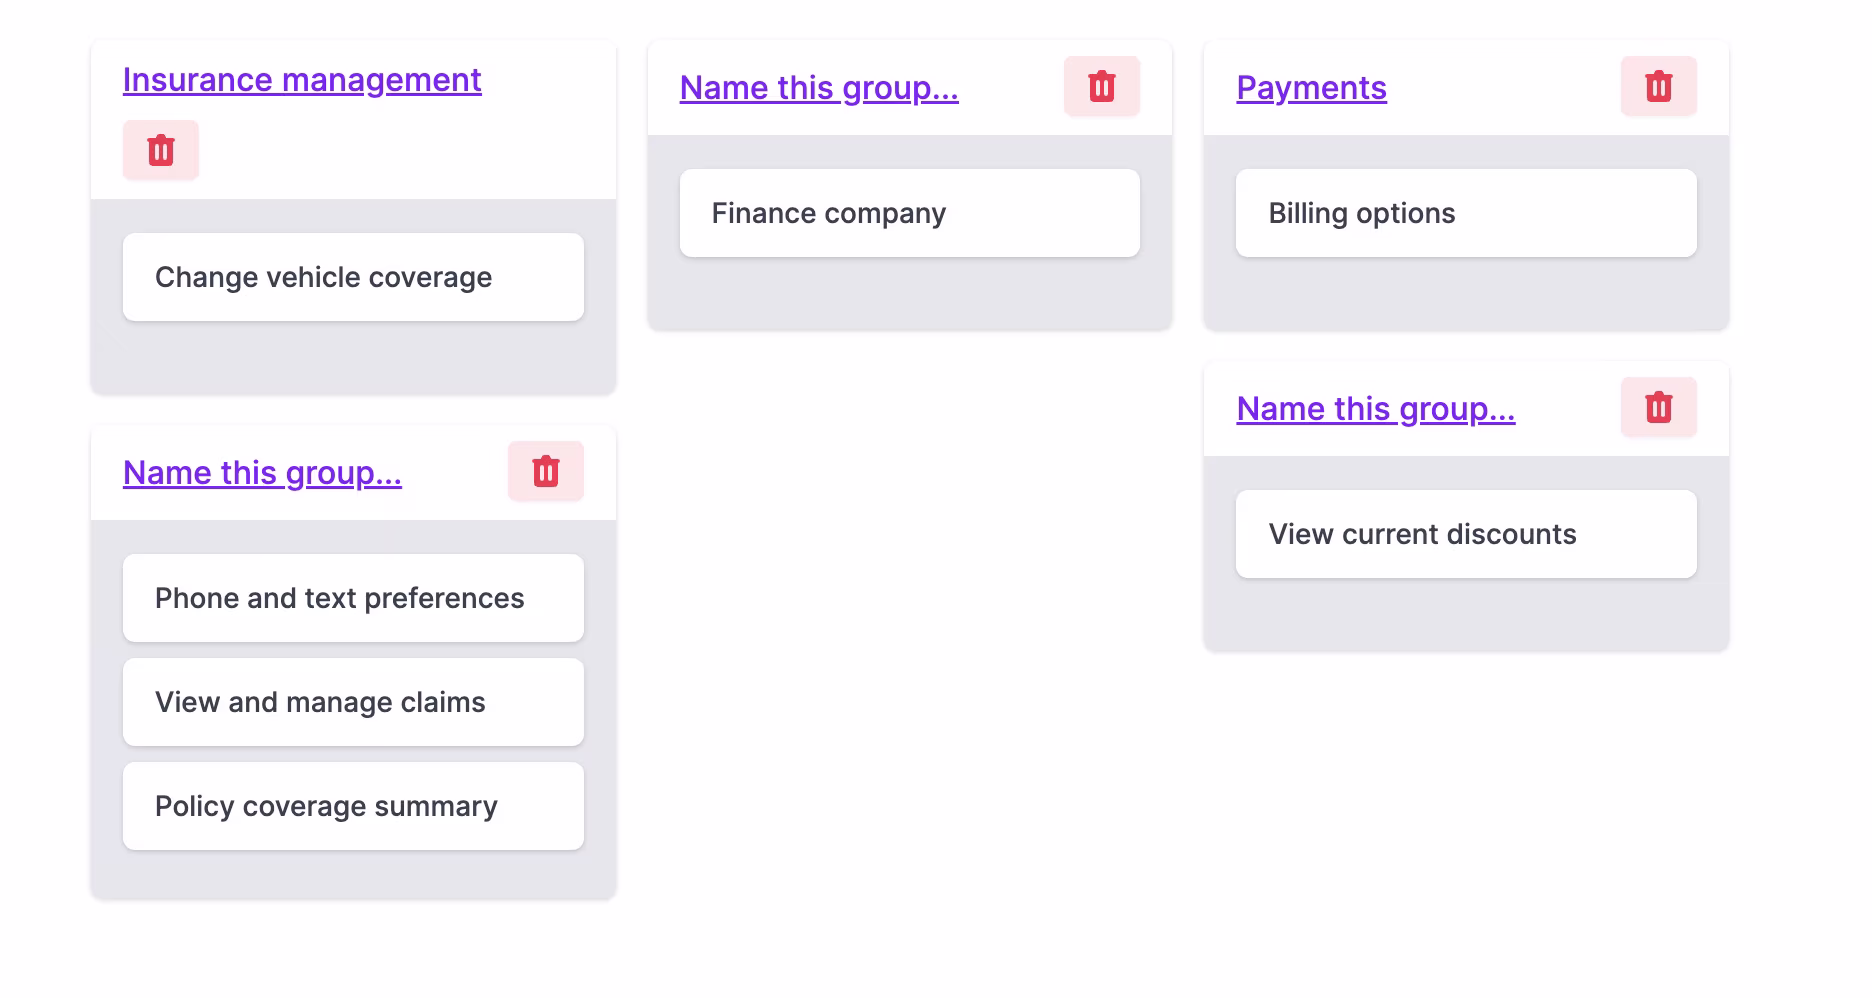Viewport: 1872px width, 998px height.
Task: Name the group above View current discounts
Action: coord(1375,409)
